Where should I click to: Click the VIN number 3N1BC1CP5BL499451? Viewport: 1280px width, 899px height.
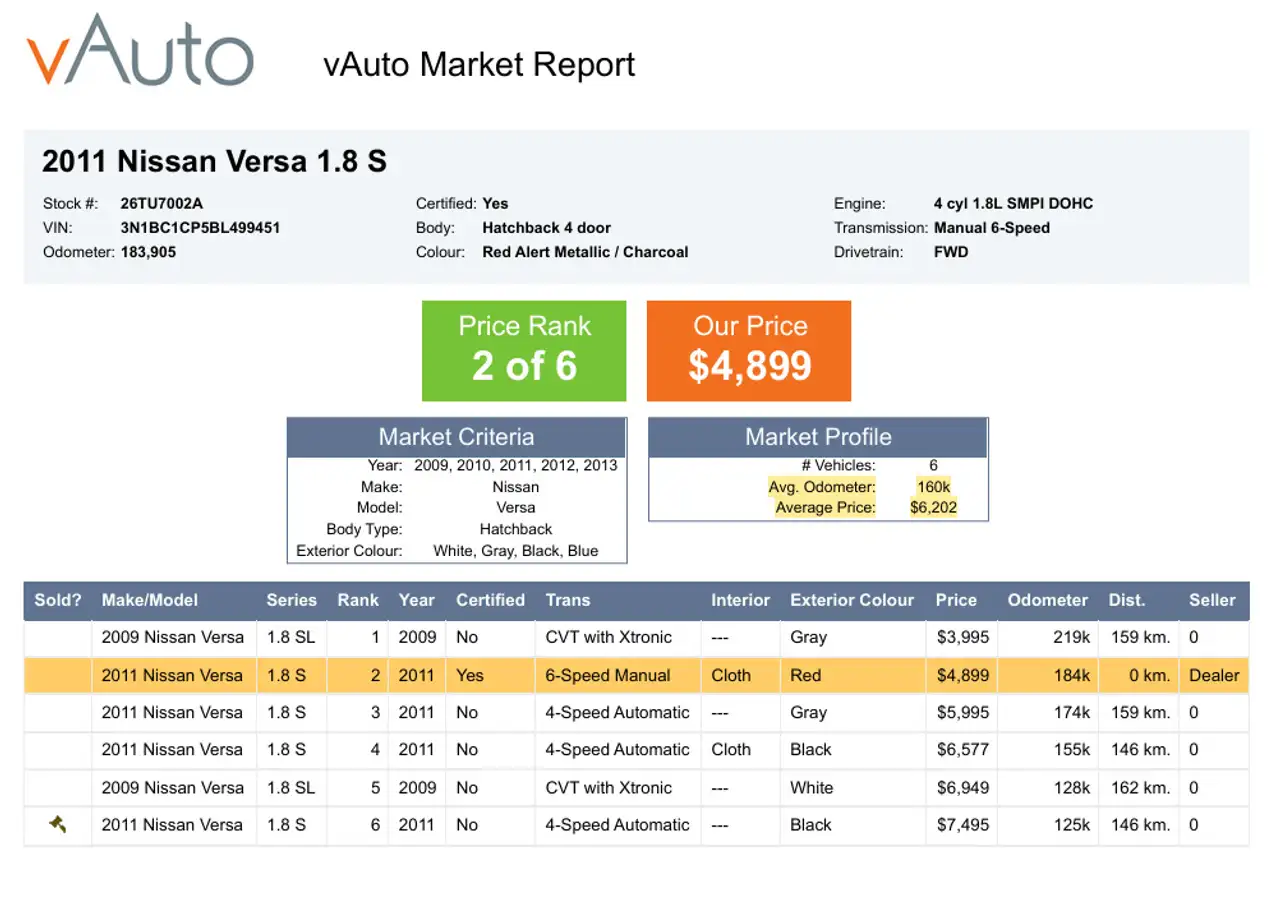point(200,227)
